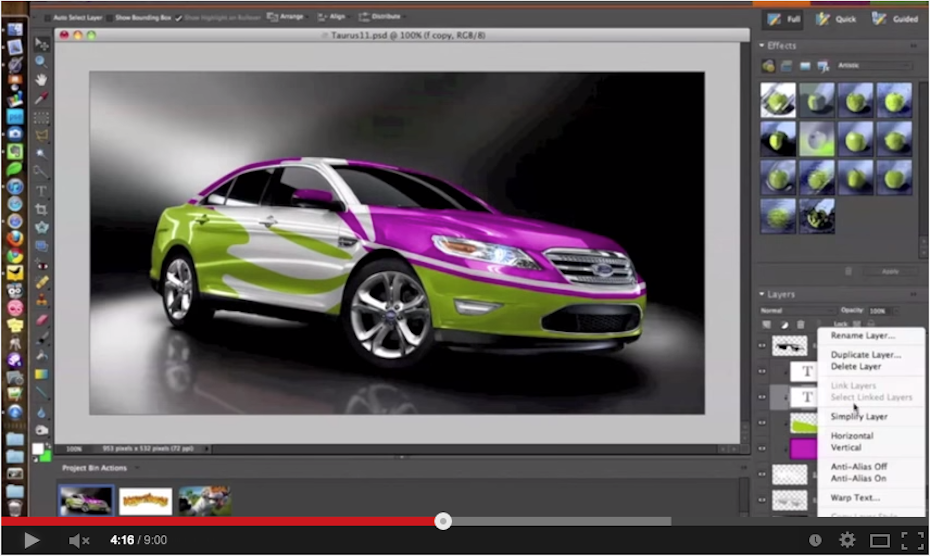Image resolution: width=930 pixels, height=556 pixels.
Task: Pick the Hand tool
Action: 42,79
